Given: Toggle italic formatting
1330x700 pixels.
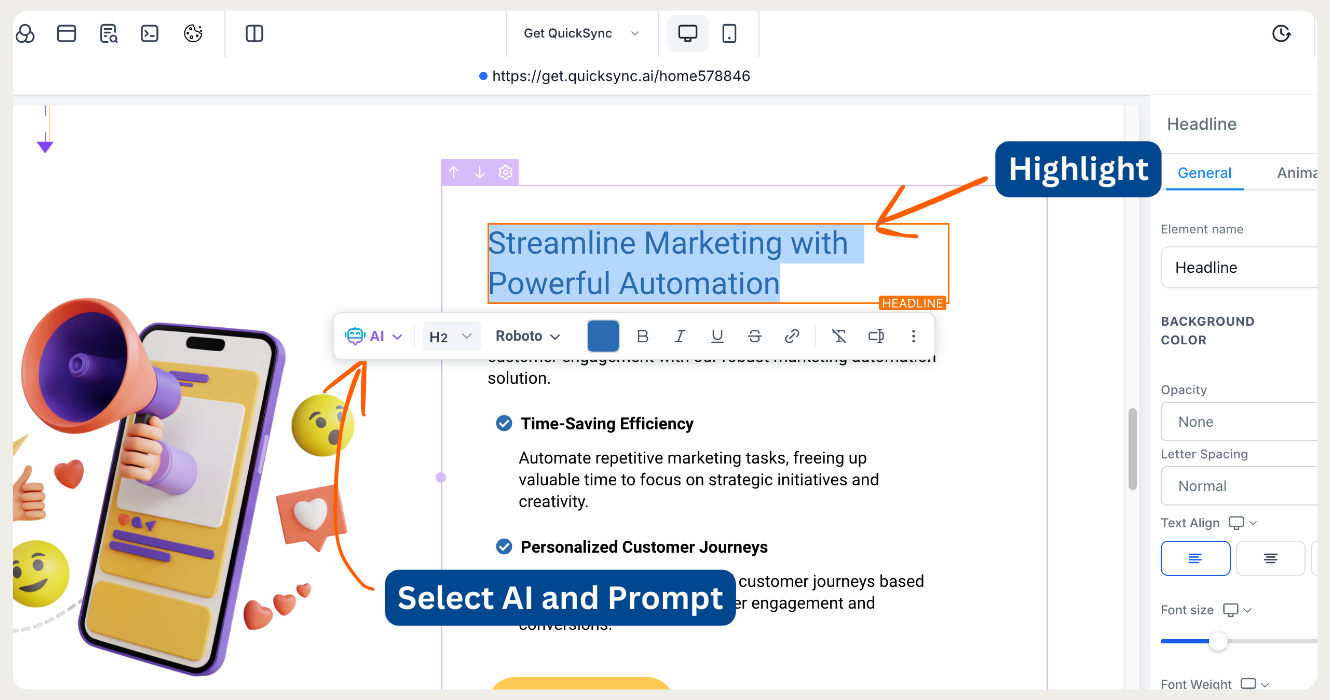Looking at the screenshot, I should click(x=680, y=336).
